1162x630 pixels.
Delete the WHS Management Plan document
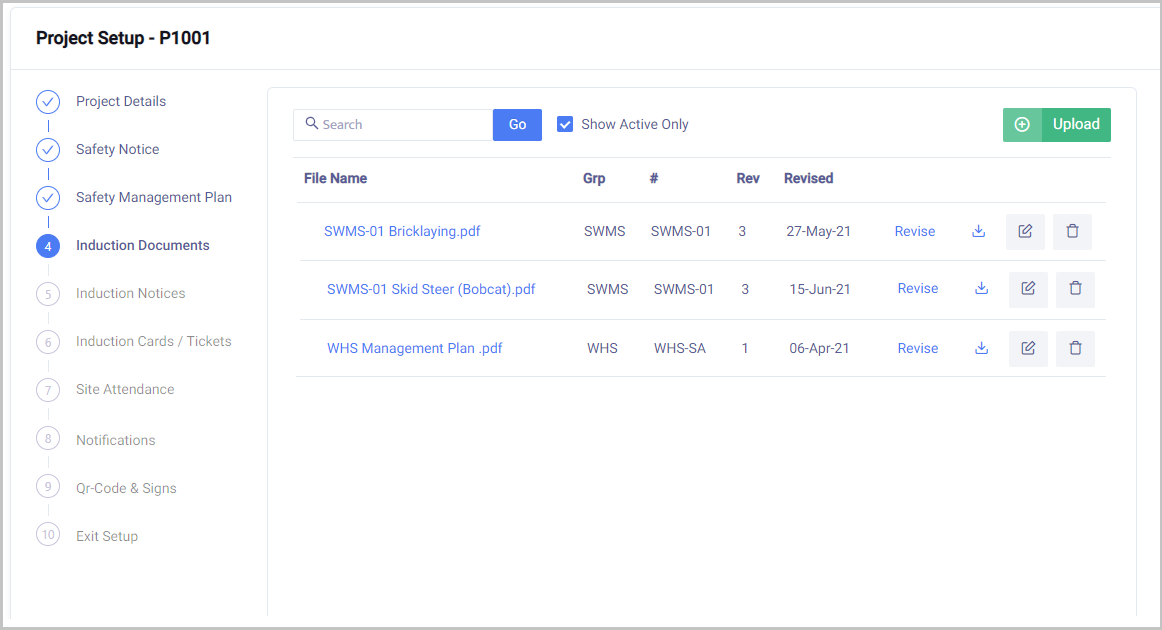(x=1075, y=349)
